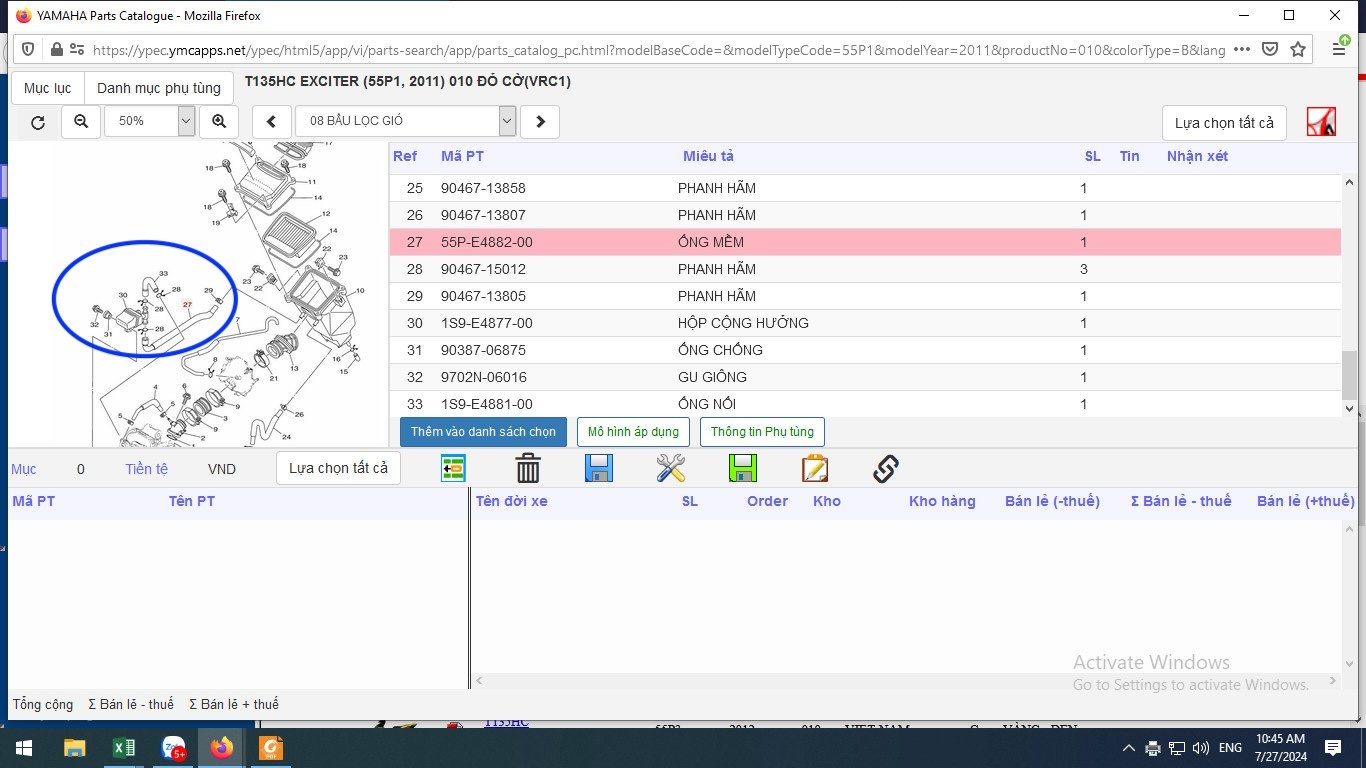Open the 50% zoom level dropdown
Viewport: 1366px width, 768px height.
click(x=149, y=121)
